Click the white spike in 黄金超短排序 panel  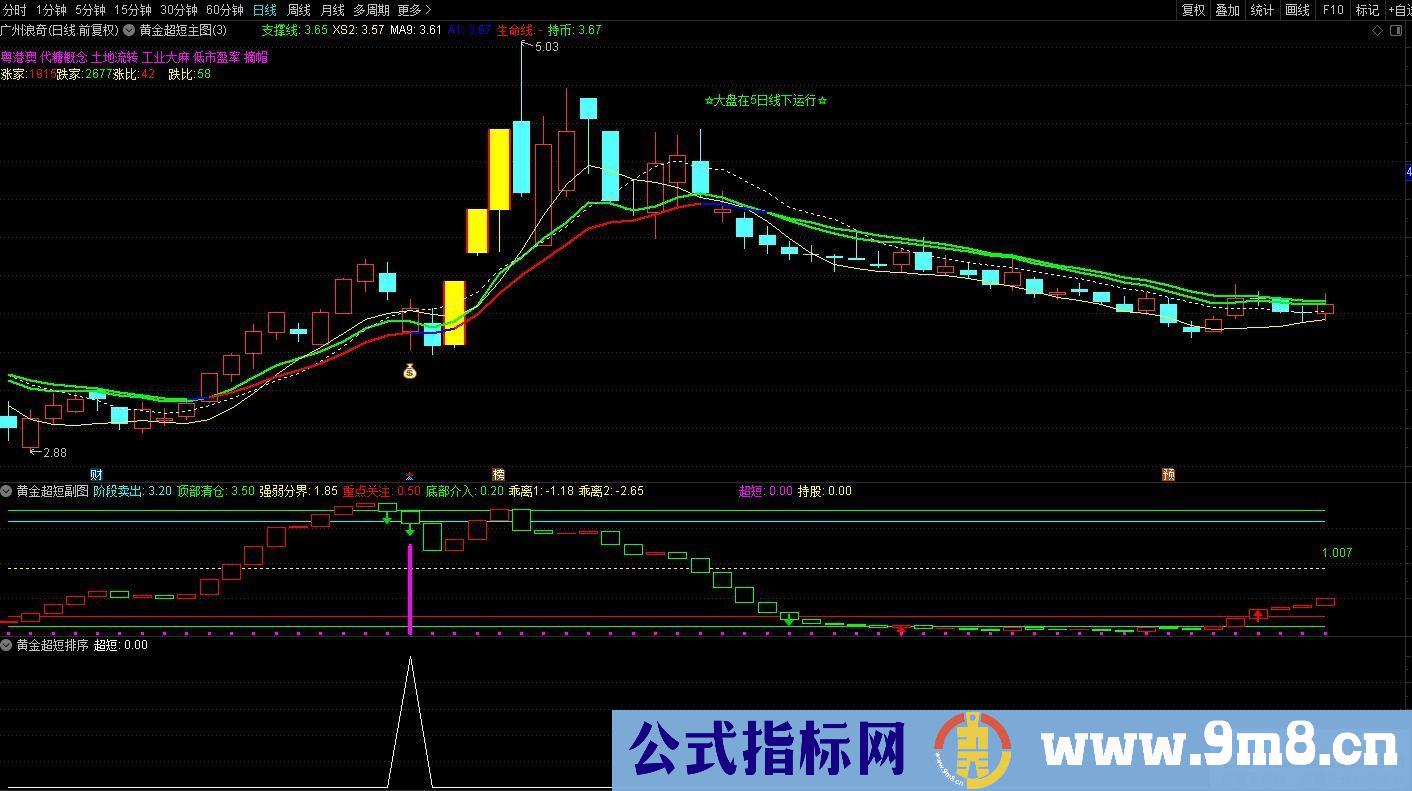coord(409,722)
